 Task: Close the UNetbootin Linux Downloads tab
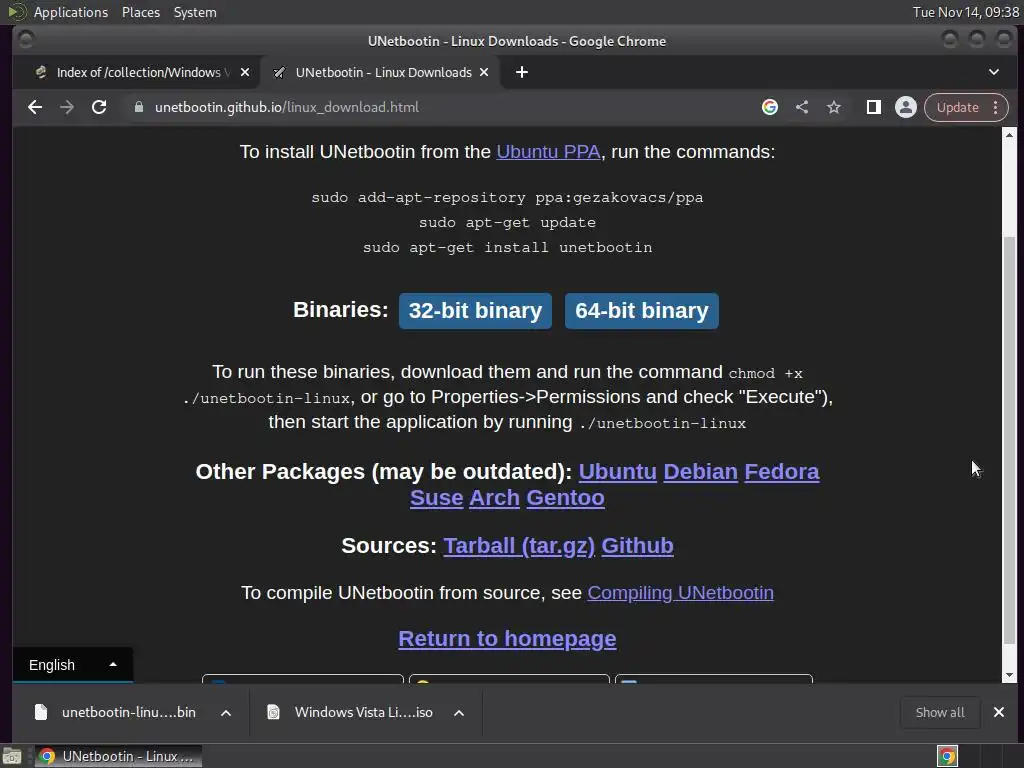[x=484, y=72]
